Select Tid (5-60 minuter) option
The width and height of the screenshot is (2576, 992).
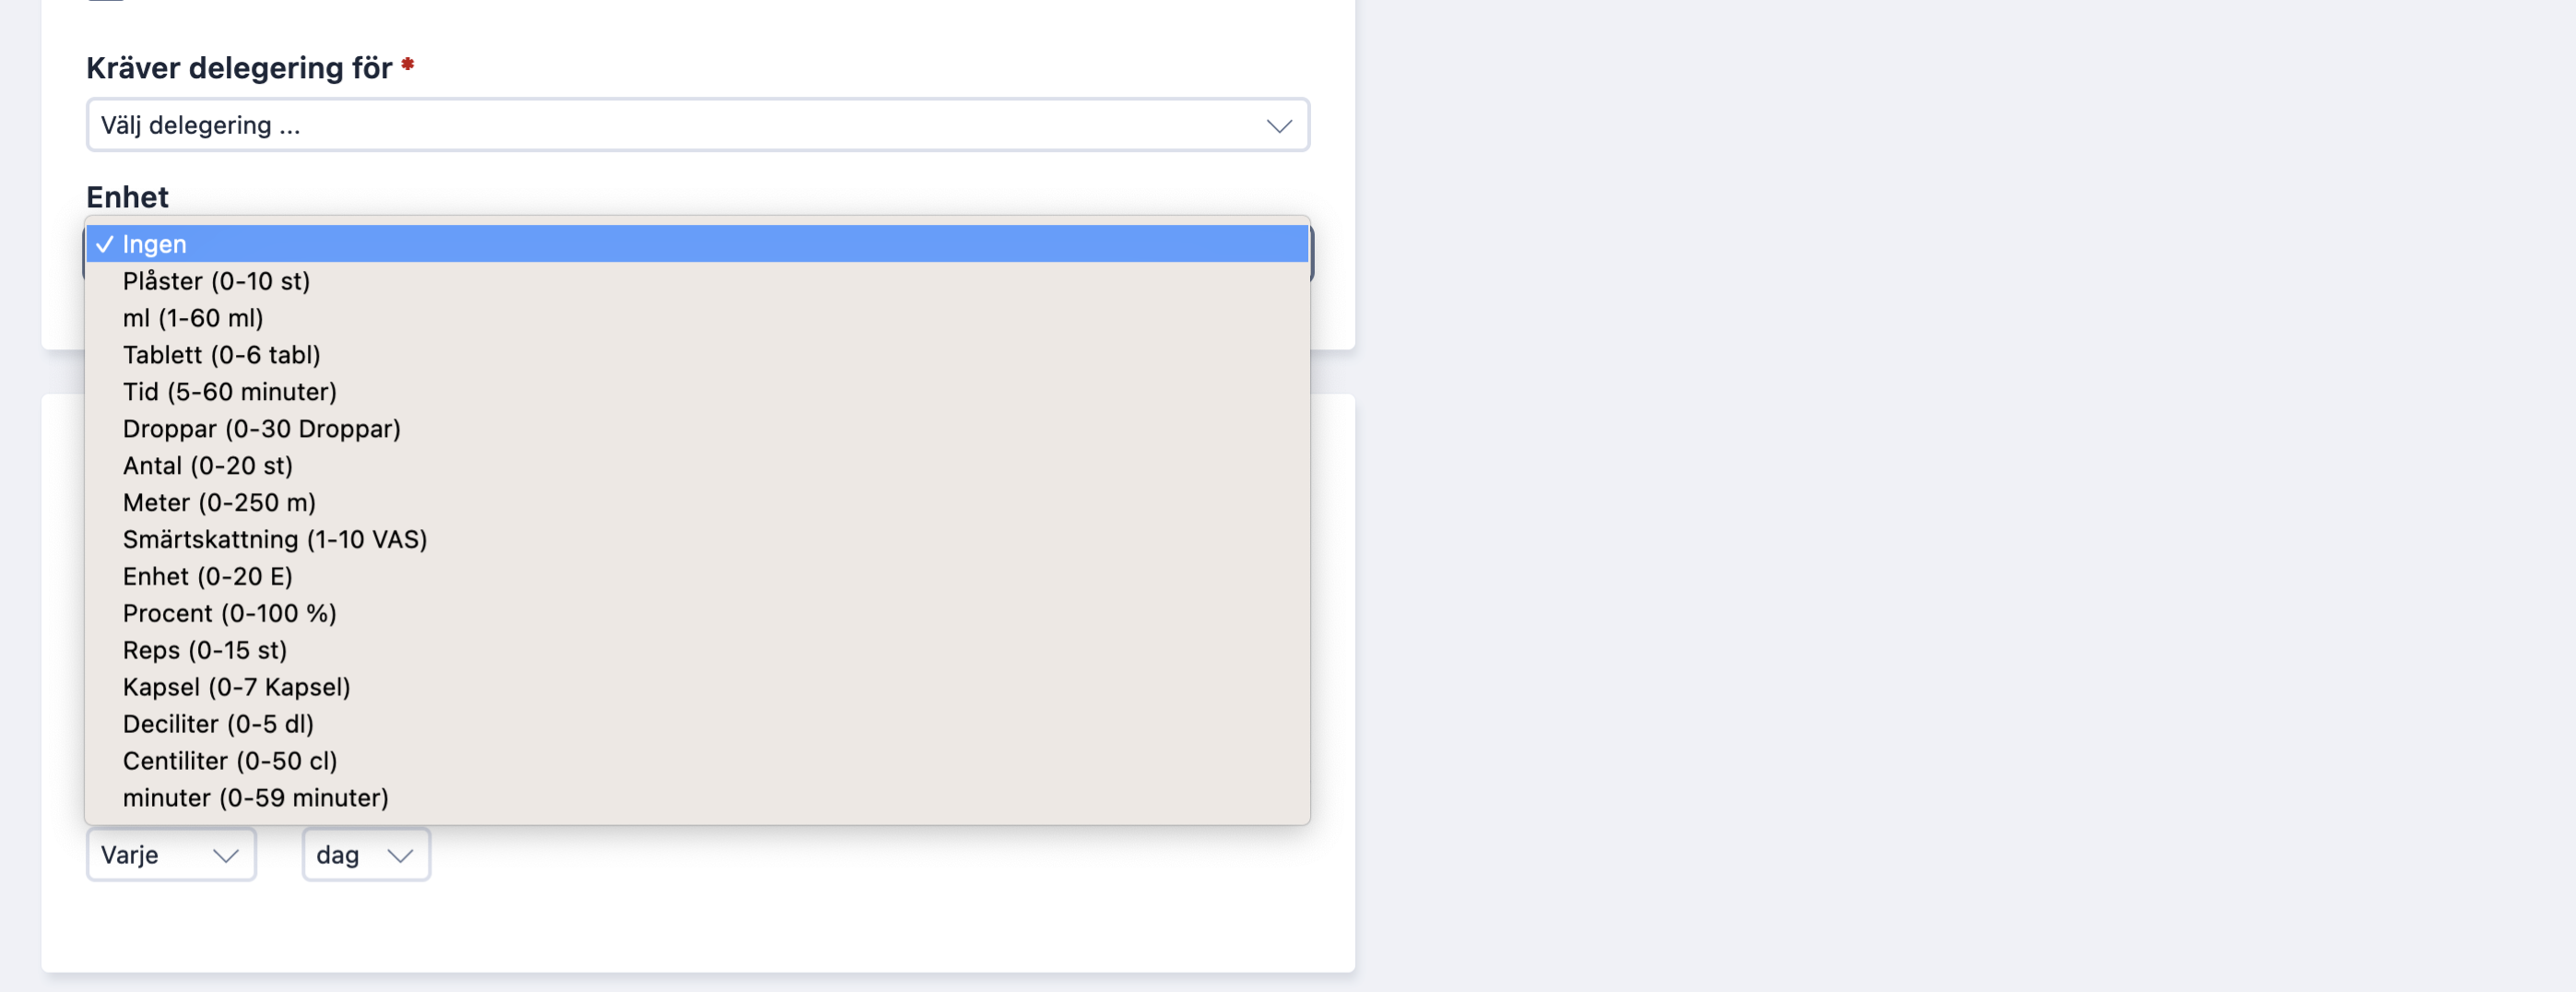pyautogui.click(x=698, y=392)
